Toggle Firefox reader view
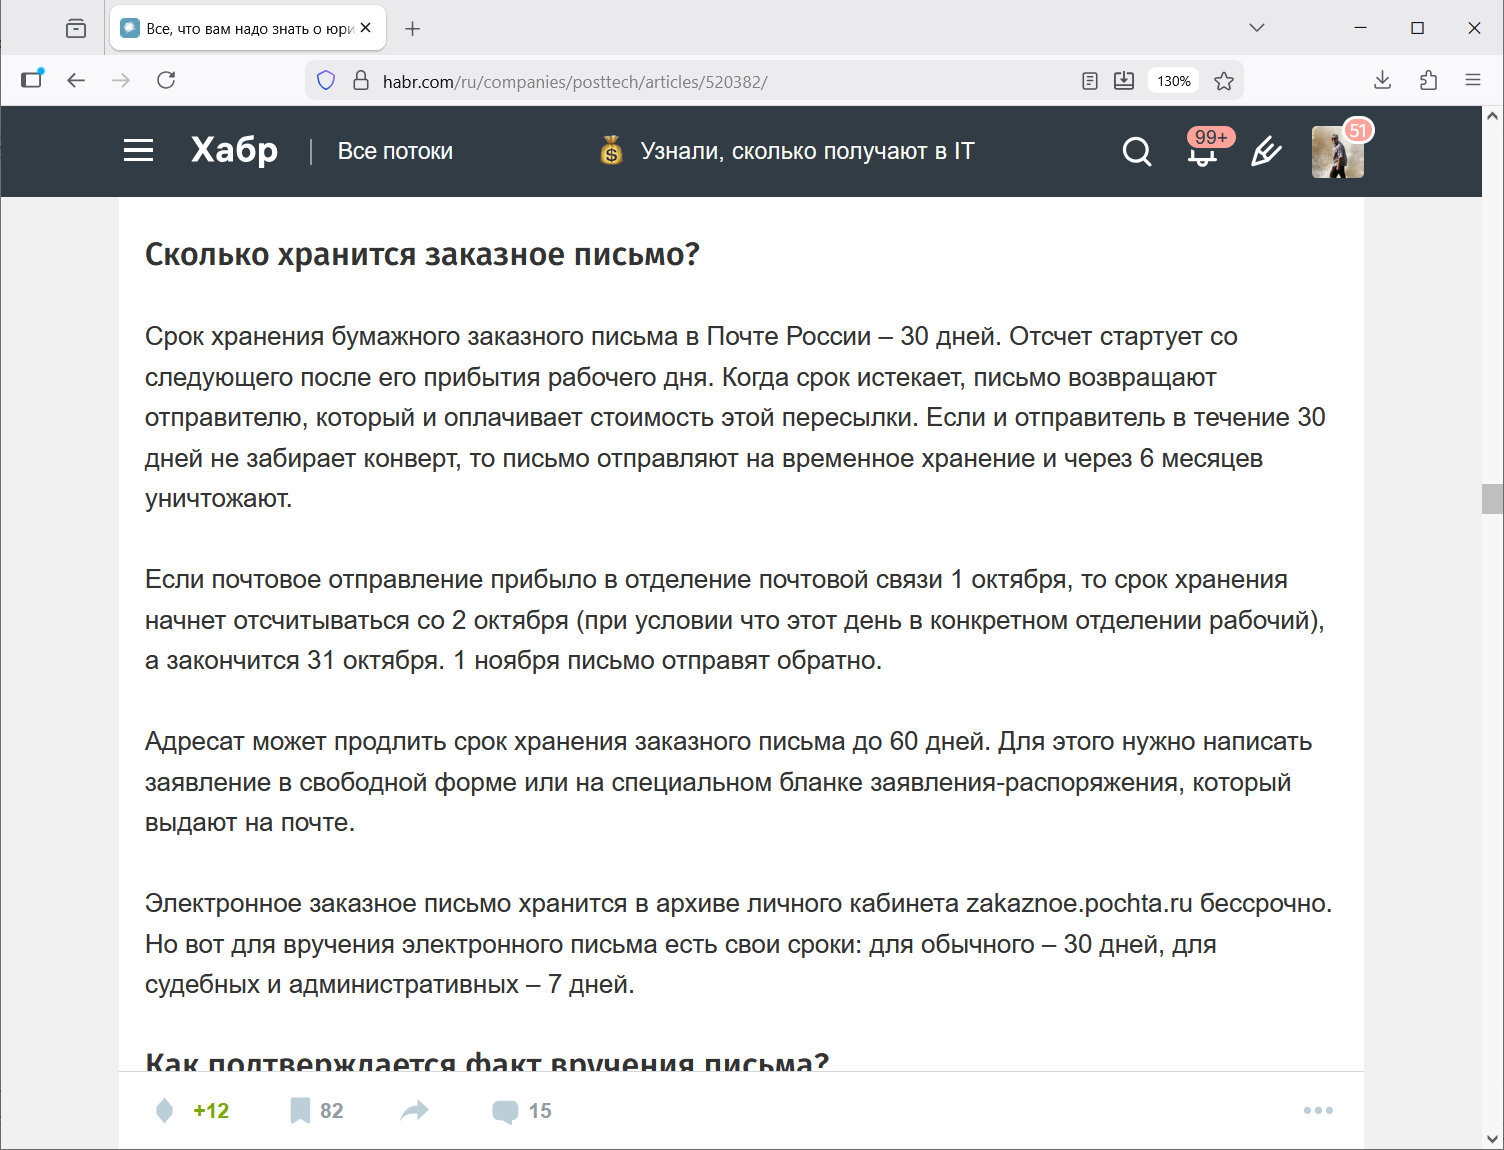The height and width of the screenshot is (1150, 1504). [1090, 81]
